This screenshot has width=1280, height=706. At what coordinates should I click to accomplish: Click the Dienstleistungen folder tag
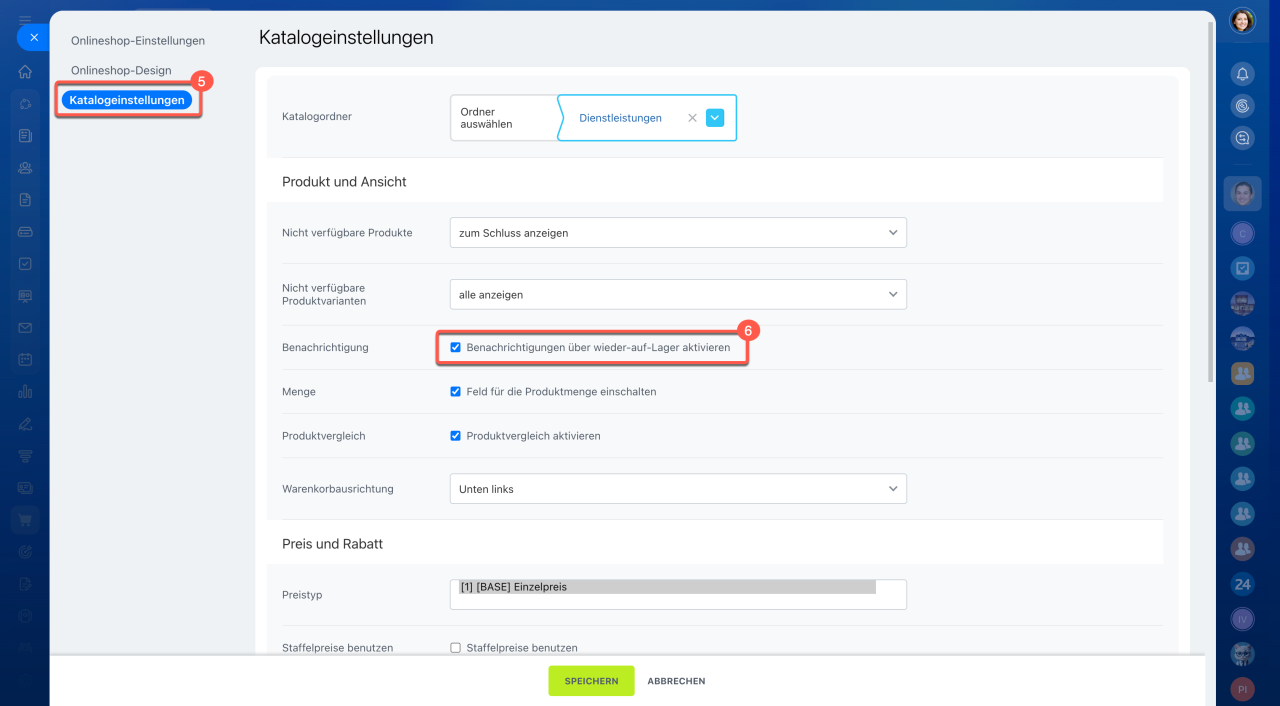[x=620, y=118]
